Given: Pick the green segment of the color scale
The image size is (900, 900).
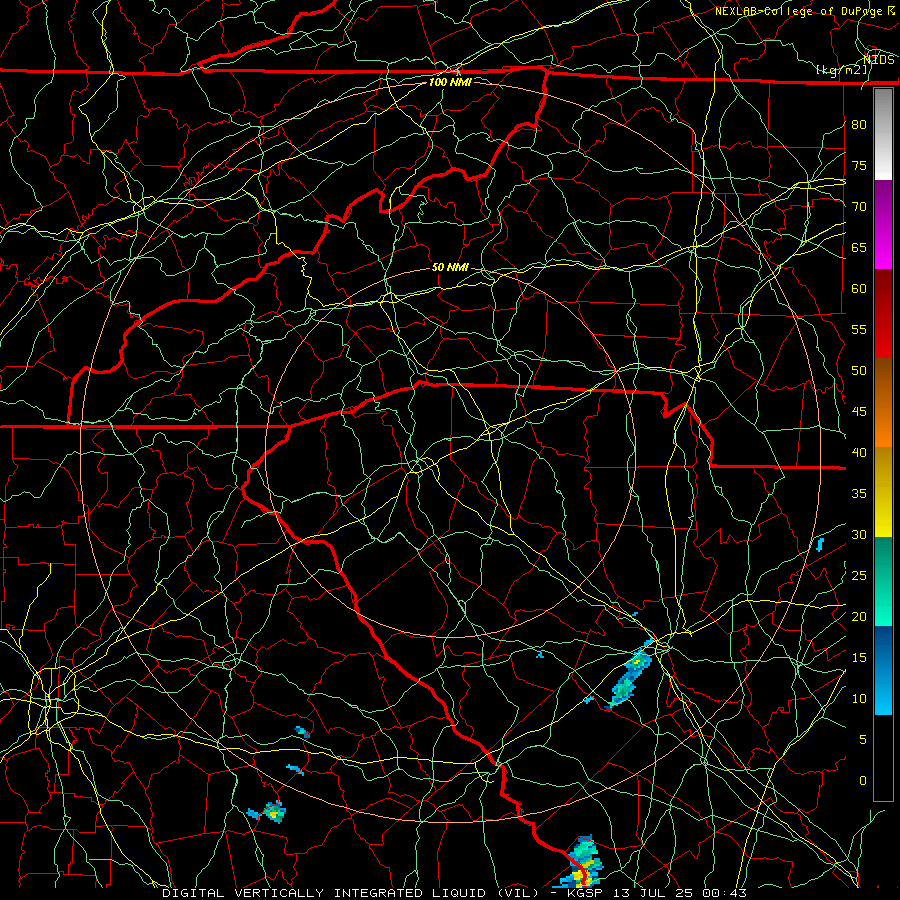Looking at the screenshot, I should point(883,581).
